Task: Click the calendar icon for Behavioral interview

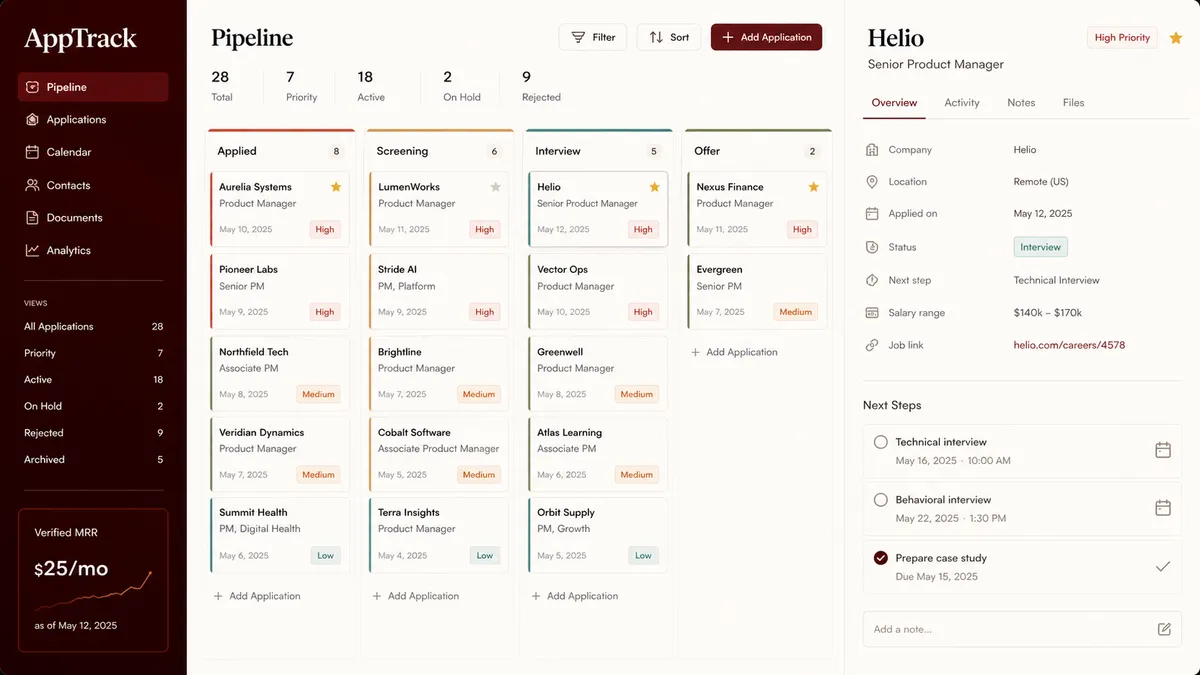Action: coord(1163,508)
